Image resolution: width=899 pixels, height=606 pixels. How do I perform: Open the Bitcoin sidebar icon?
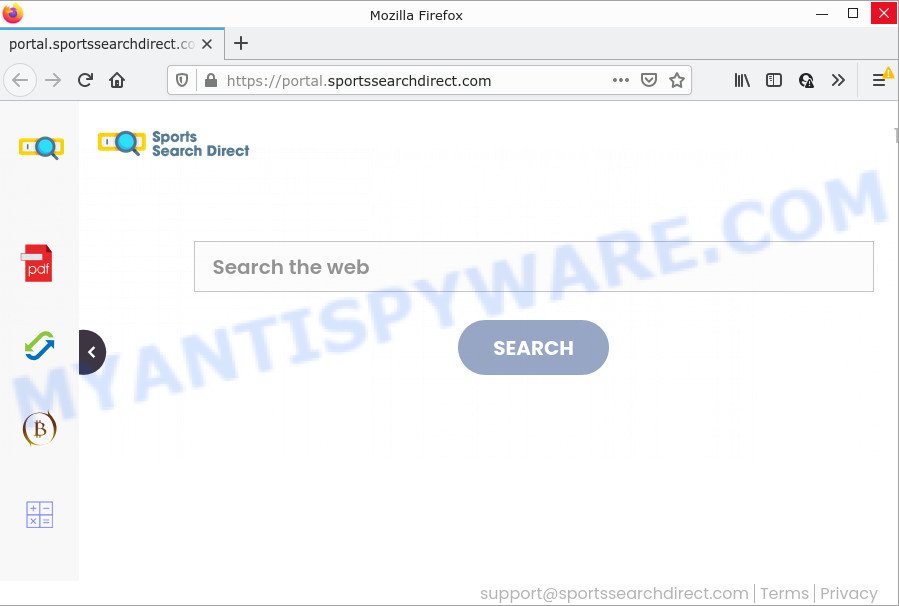pos(40,428)
